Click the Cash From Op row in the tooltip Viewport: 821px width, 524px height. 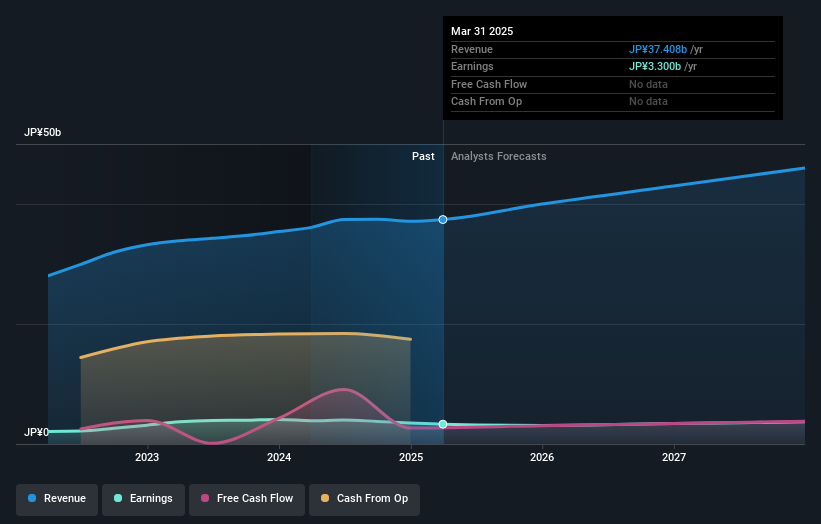point(613,102)
